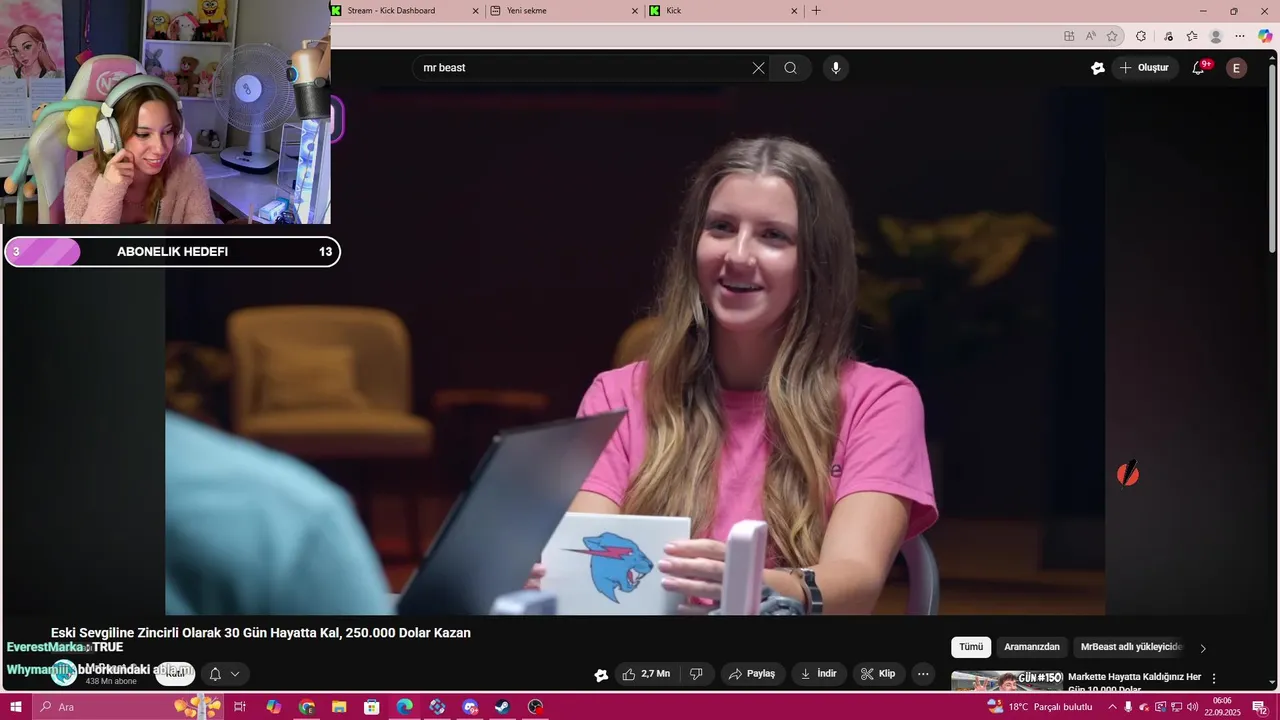Start voice search with the microphone icon

pyautogui.click(x=835, y=68)
